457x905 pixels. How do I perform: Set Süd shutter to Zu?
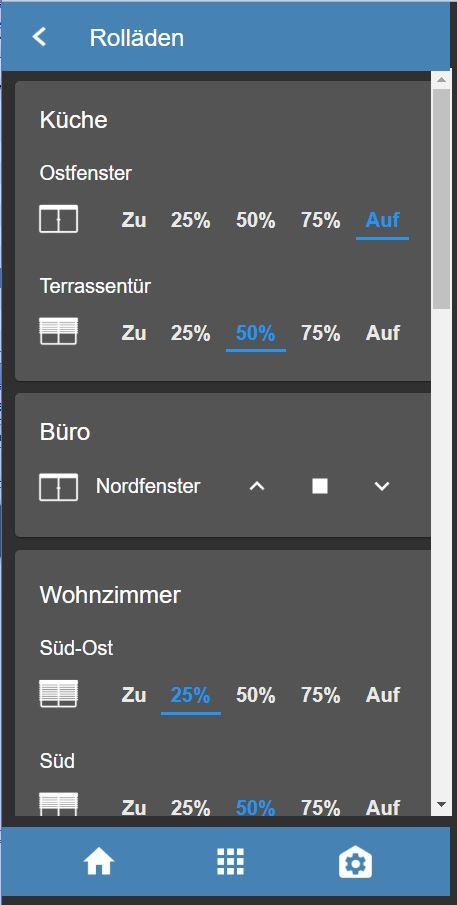[x=133, y=807]
